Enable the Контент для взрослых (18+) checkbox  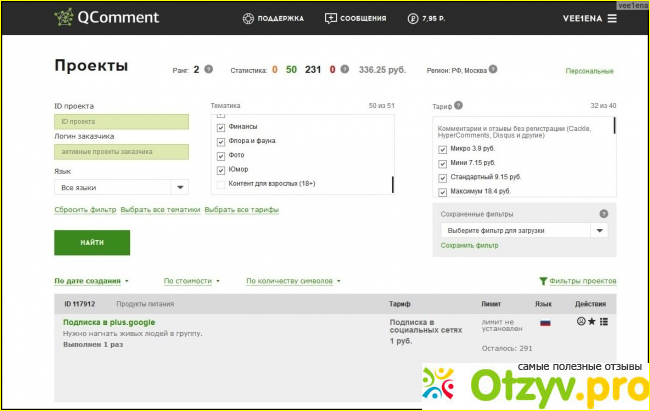pos(220,184)
